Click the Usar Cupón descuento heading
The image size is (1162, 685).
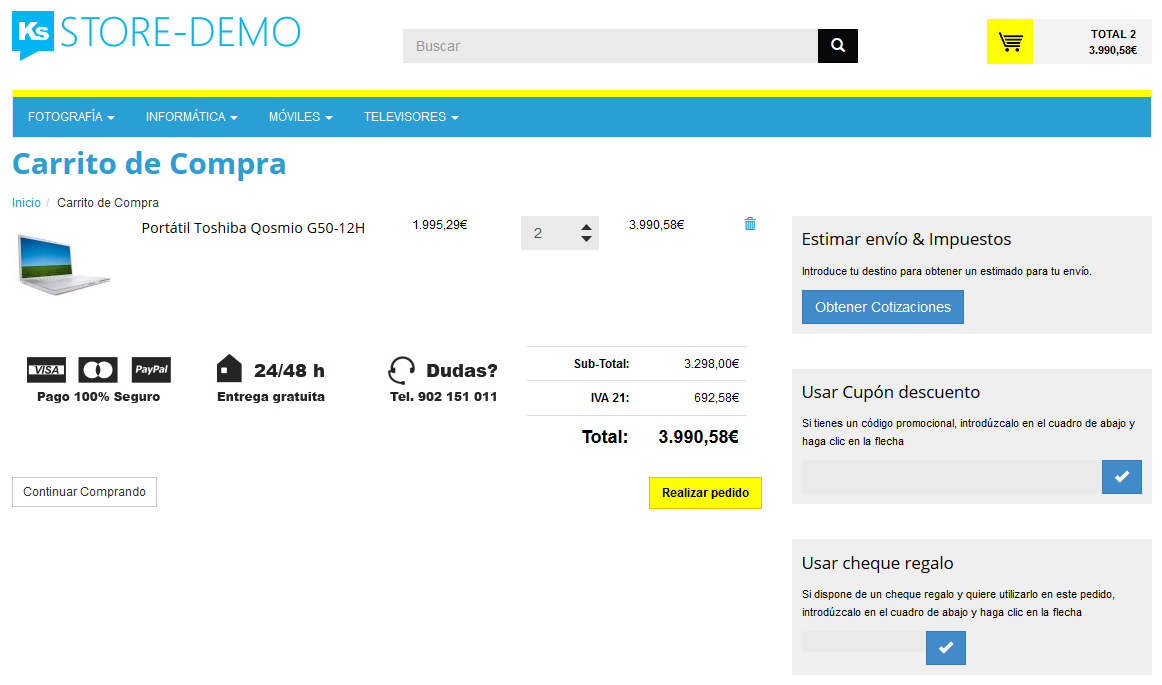891,392
